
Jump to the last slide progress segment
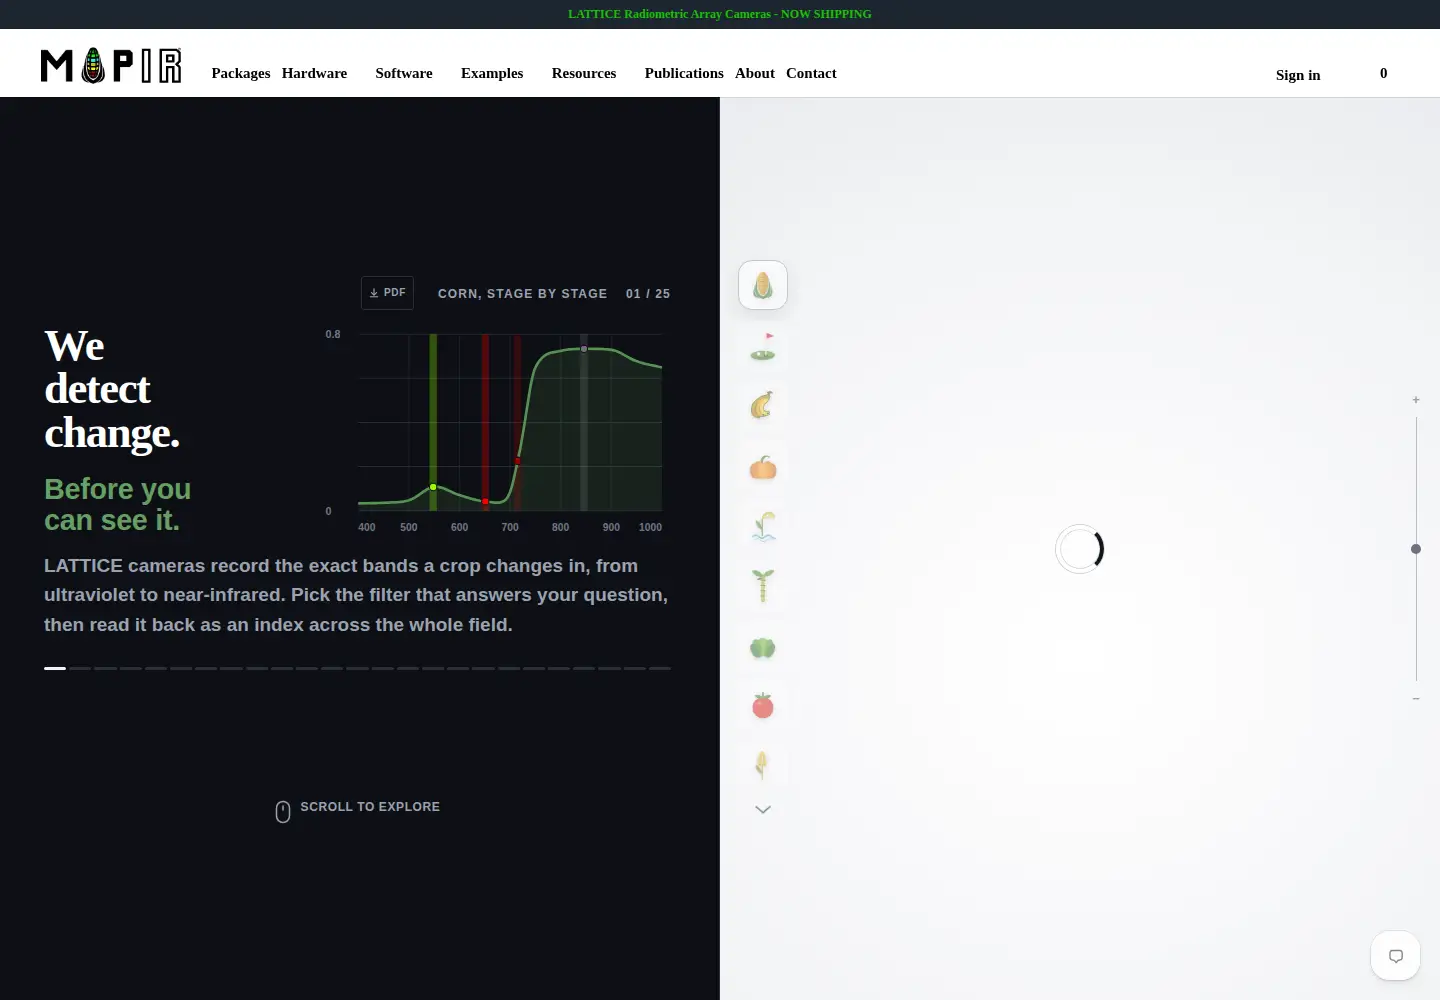click(x=660, y=668)
